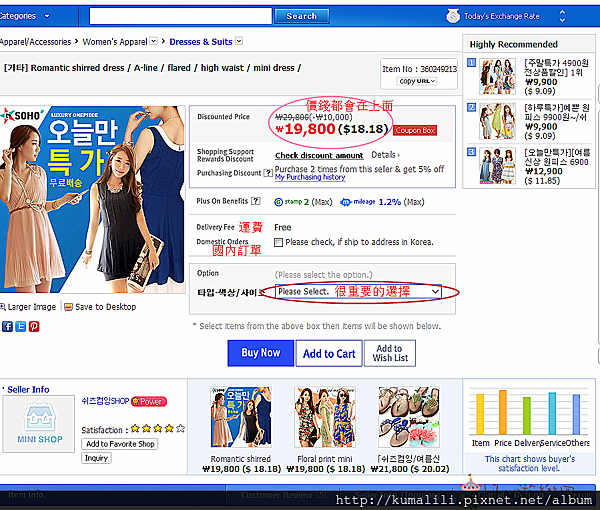
Task: Open the MINI SHOP house icon
Action: pyautogui.click(x=40, y=417)
